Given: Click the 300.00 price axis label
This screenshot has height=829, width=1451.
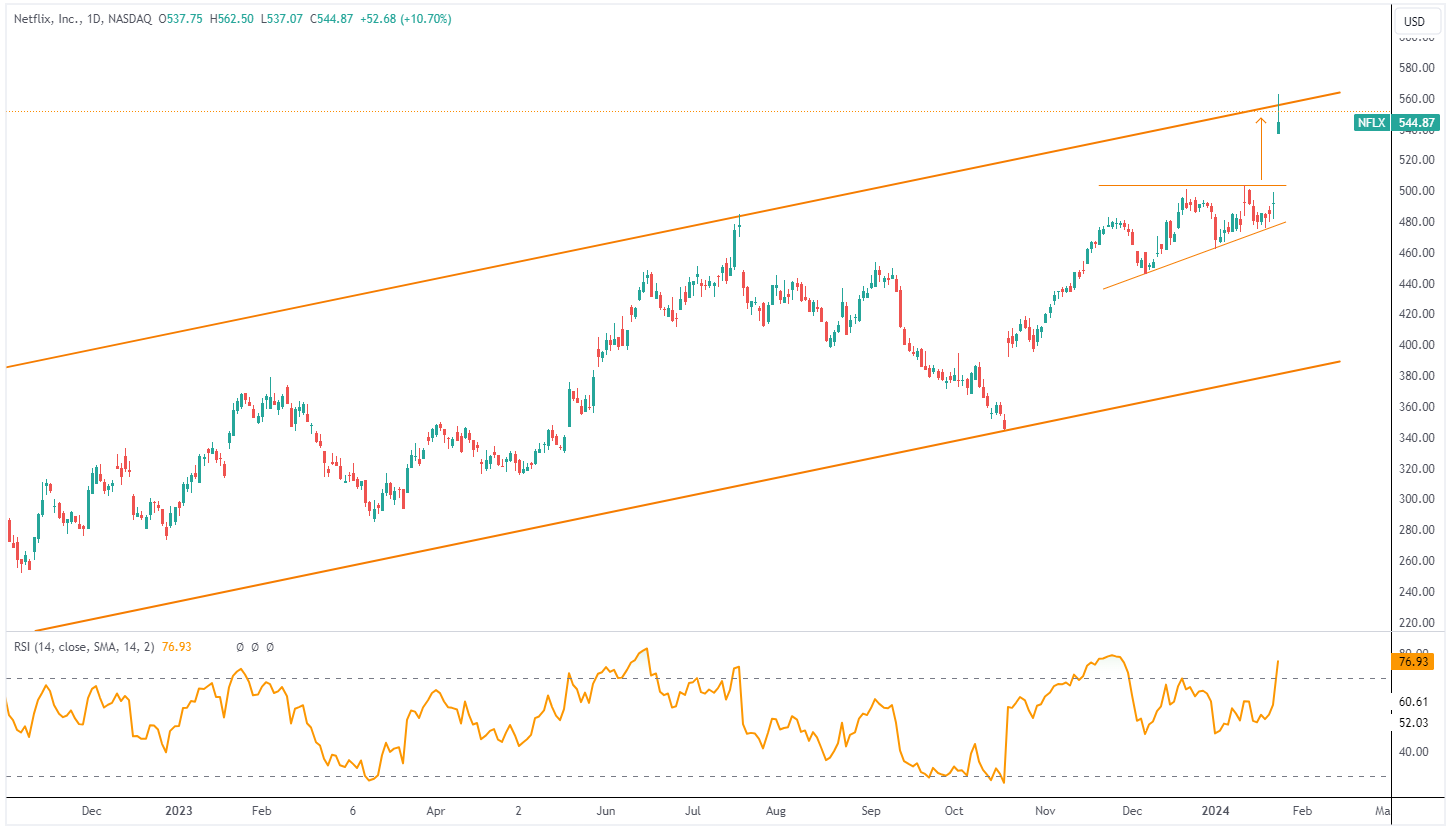Looking at the screenshot, I should (x=1418, y=499).
